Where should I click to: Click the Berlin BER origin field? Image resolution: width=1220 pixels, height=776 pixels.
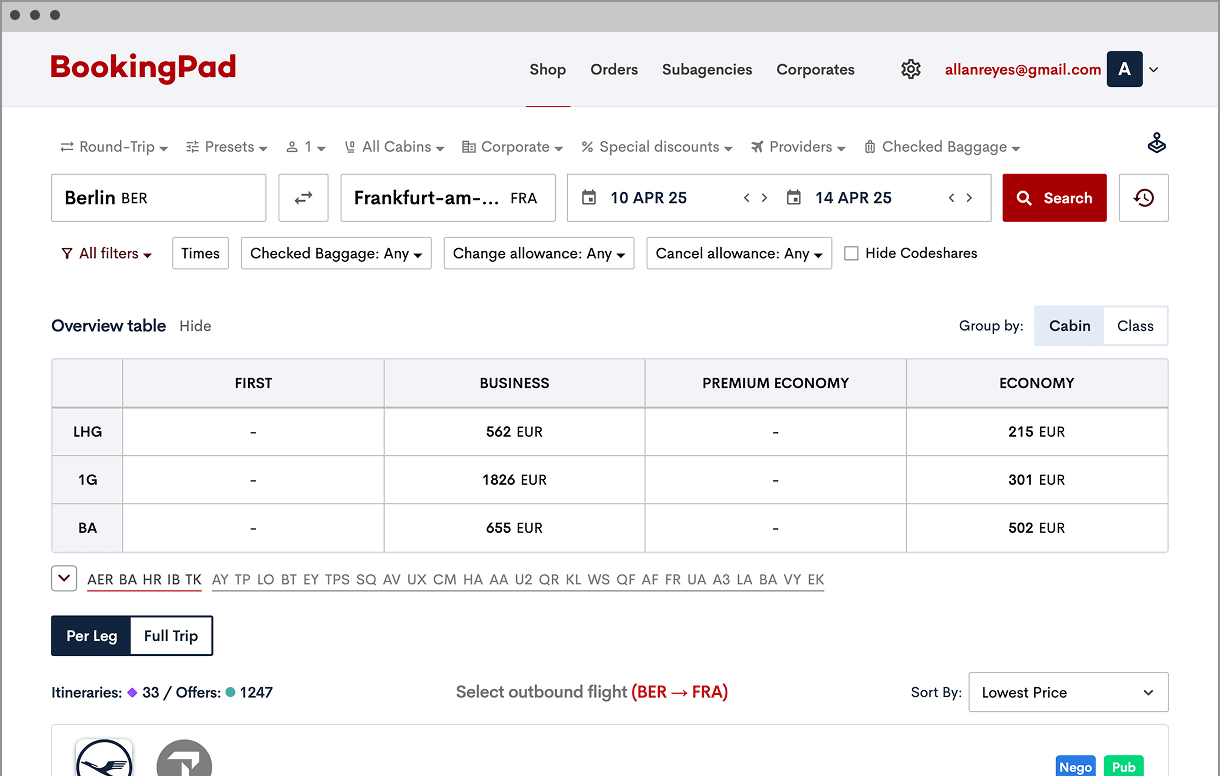159,198
